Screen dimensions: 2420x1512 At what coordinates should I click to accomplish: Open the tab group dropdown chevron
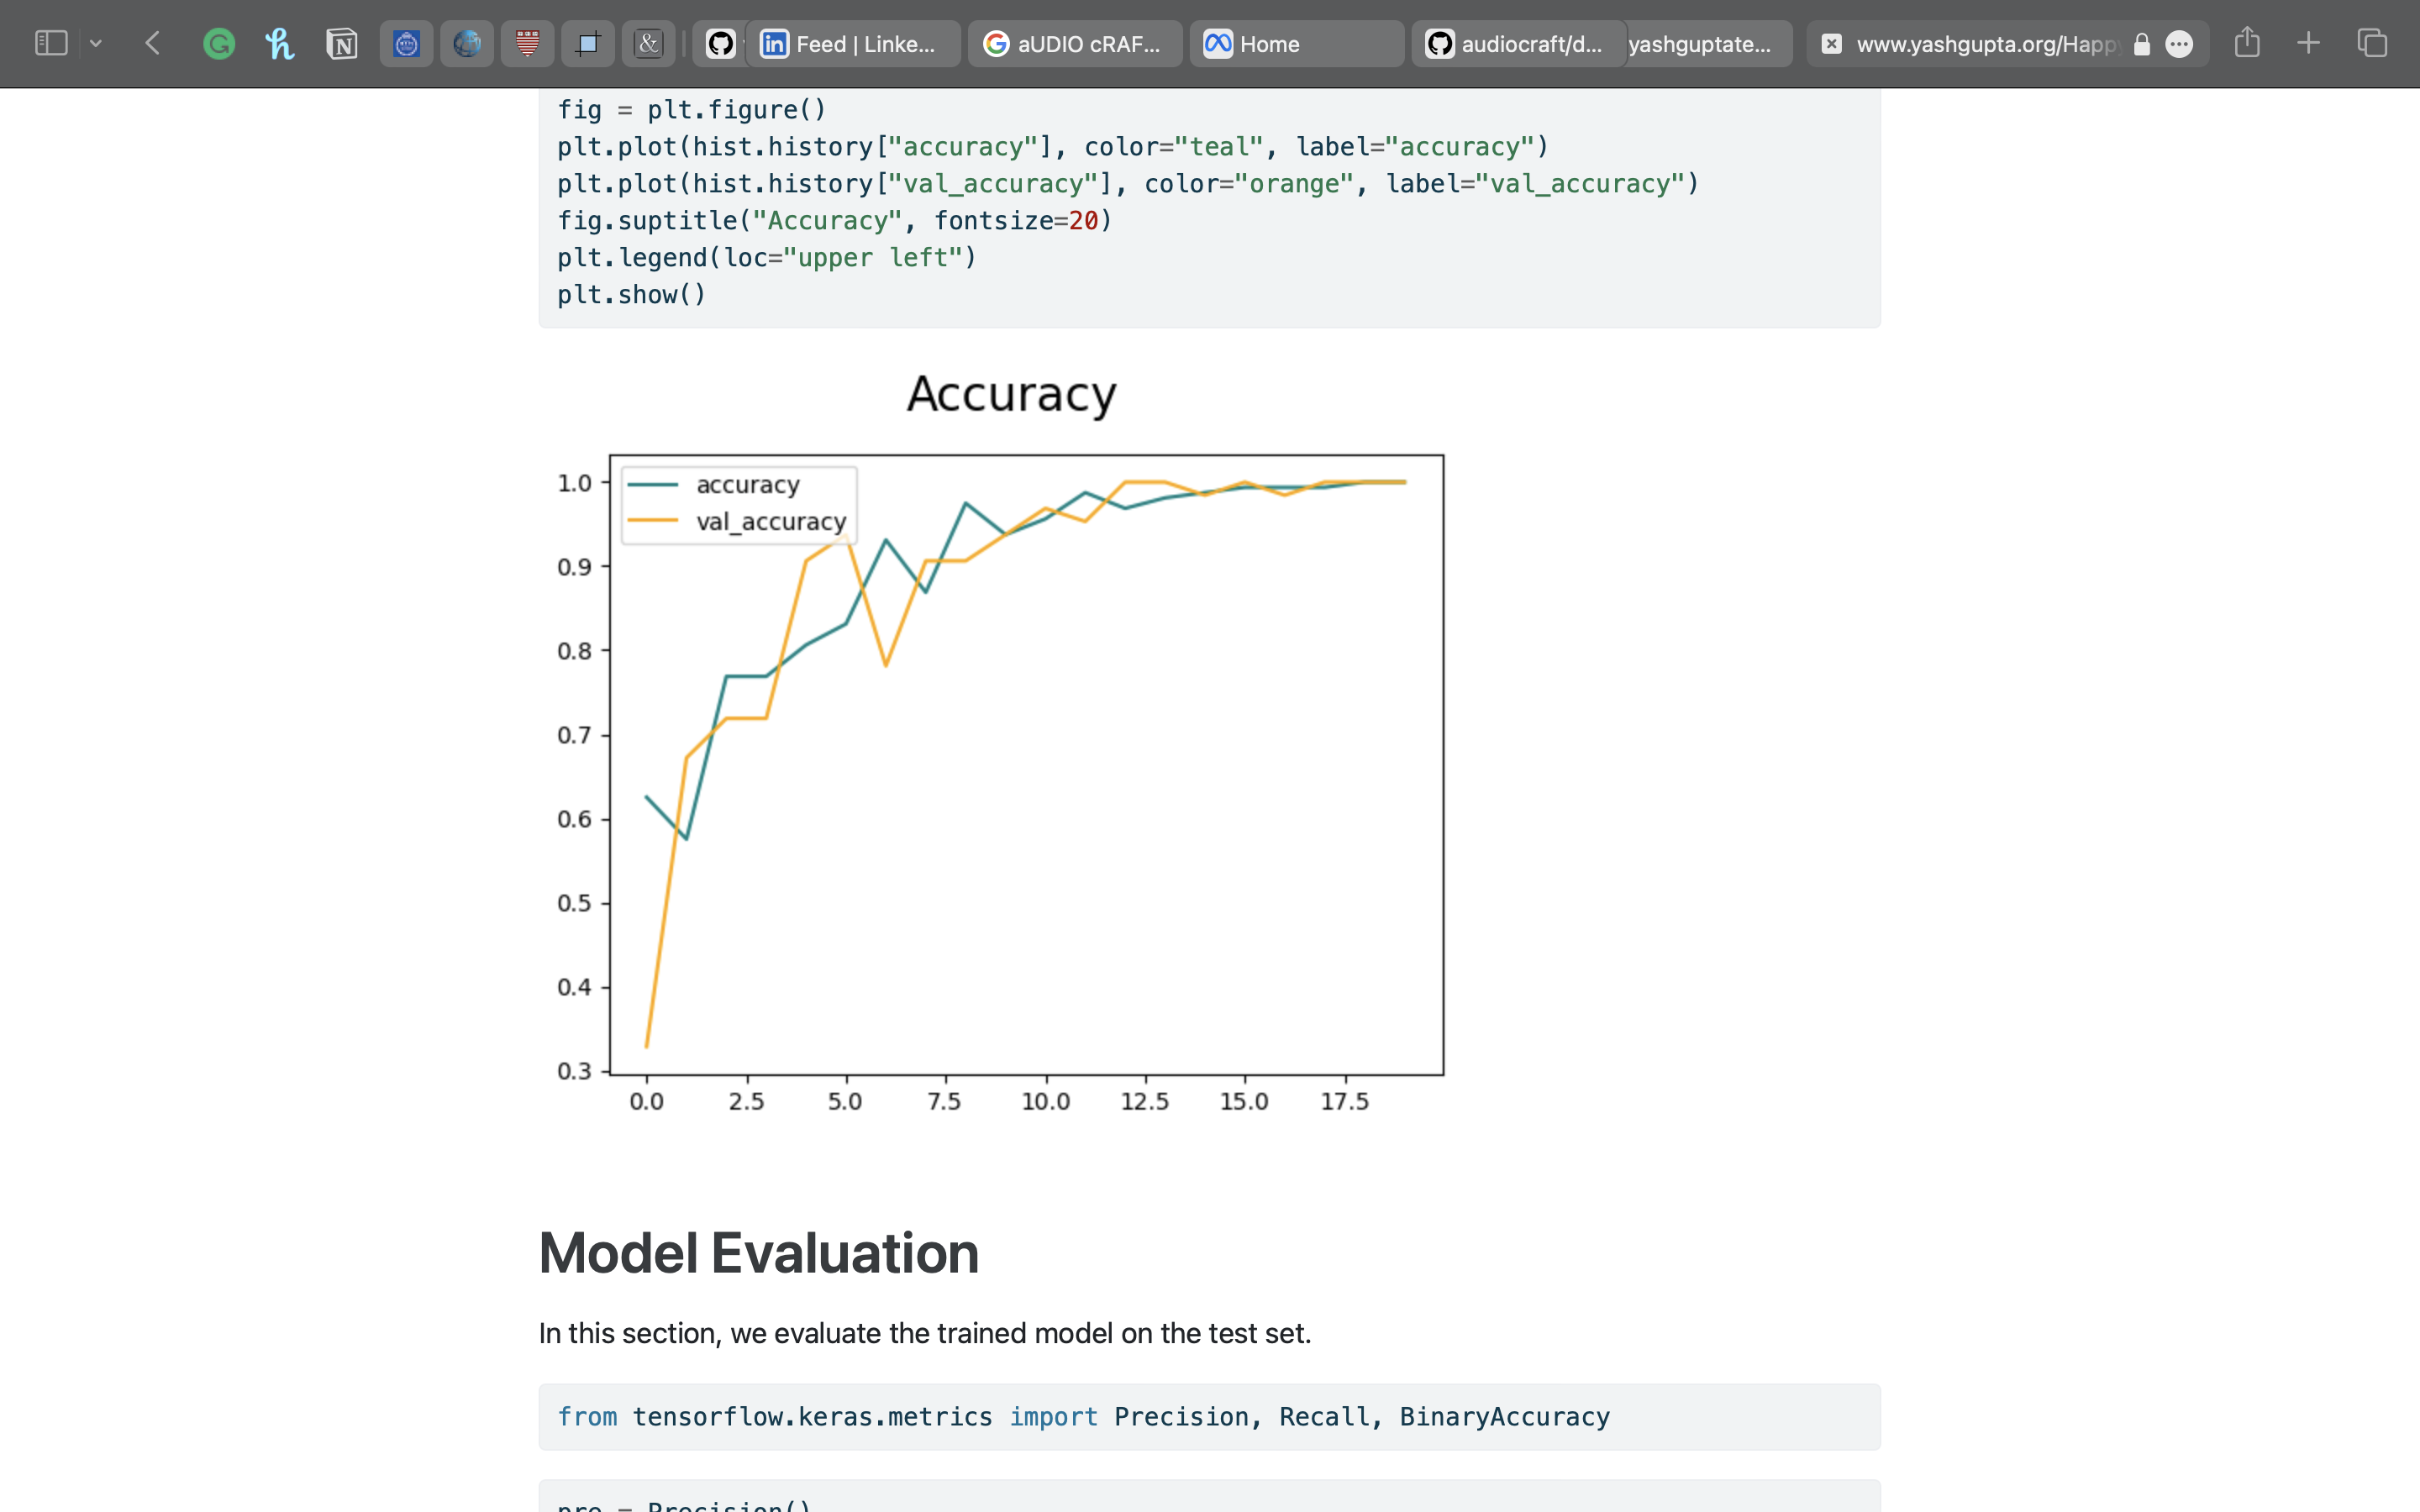click(96, 43)
